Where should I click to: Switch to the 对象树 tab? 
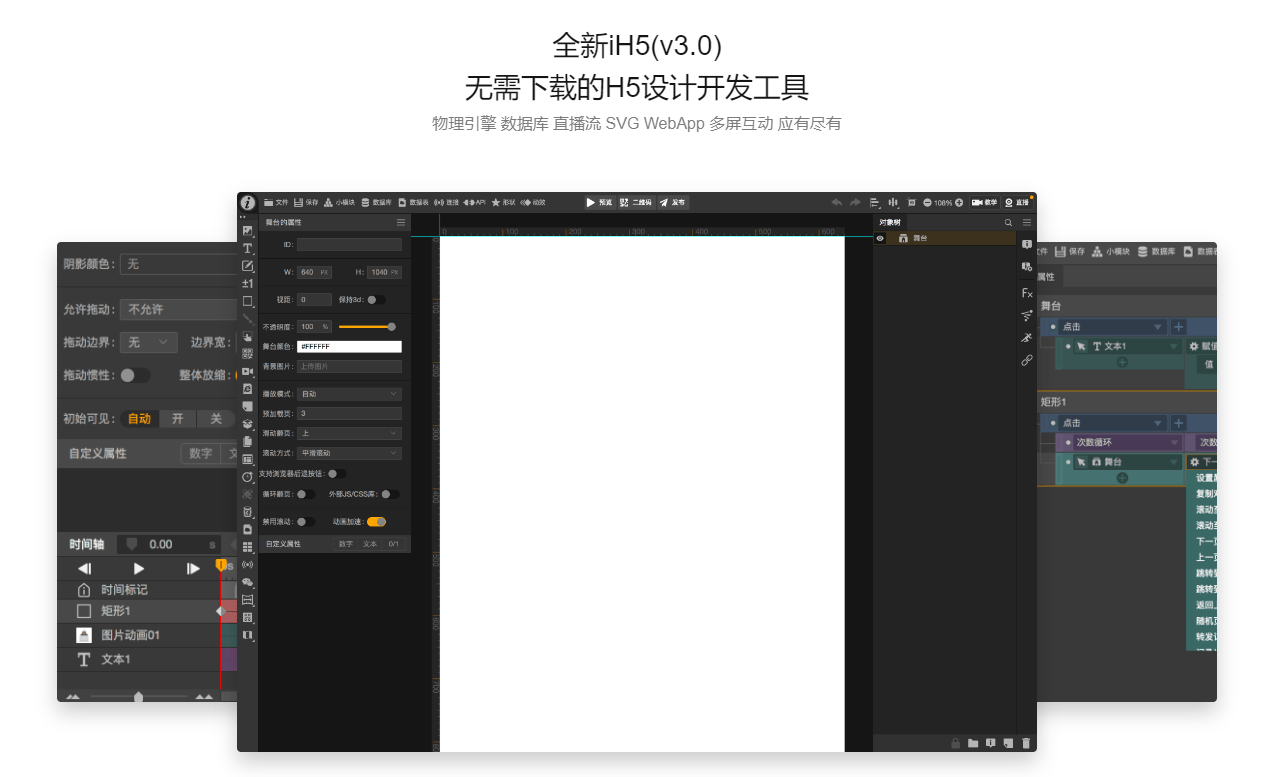point(890,222)
